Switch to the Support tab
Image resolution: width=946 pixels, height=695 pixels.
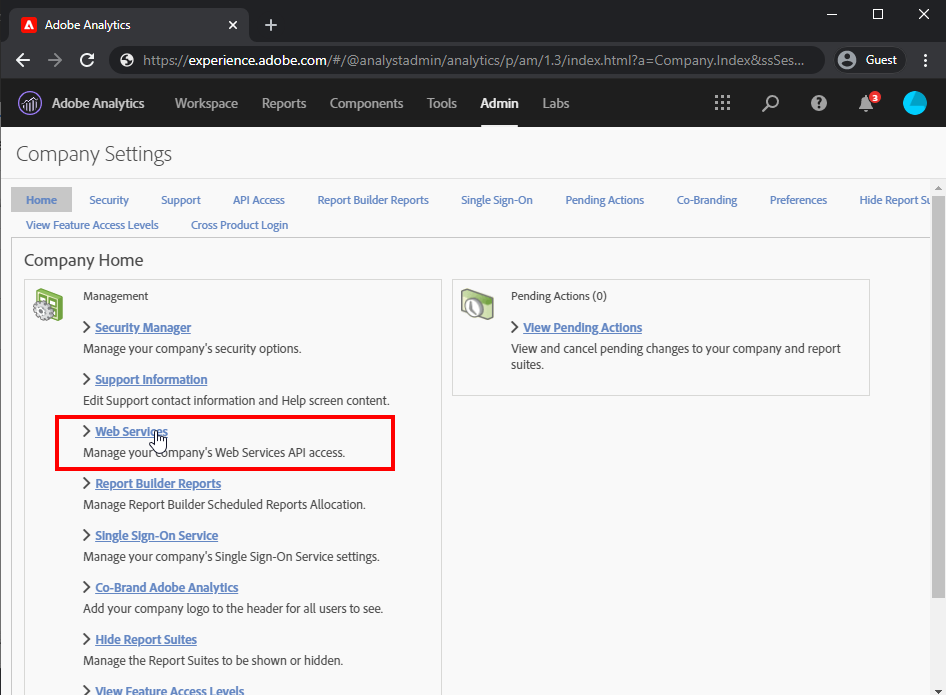181,200
